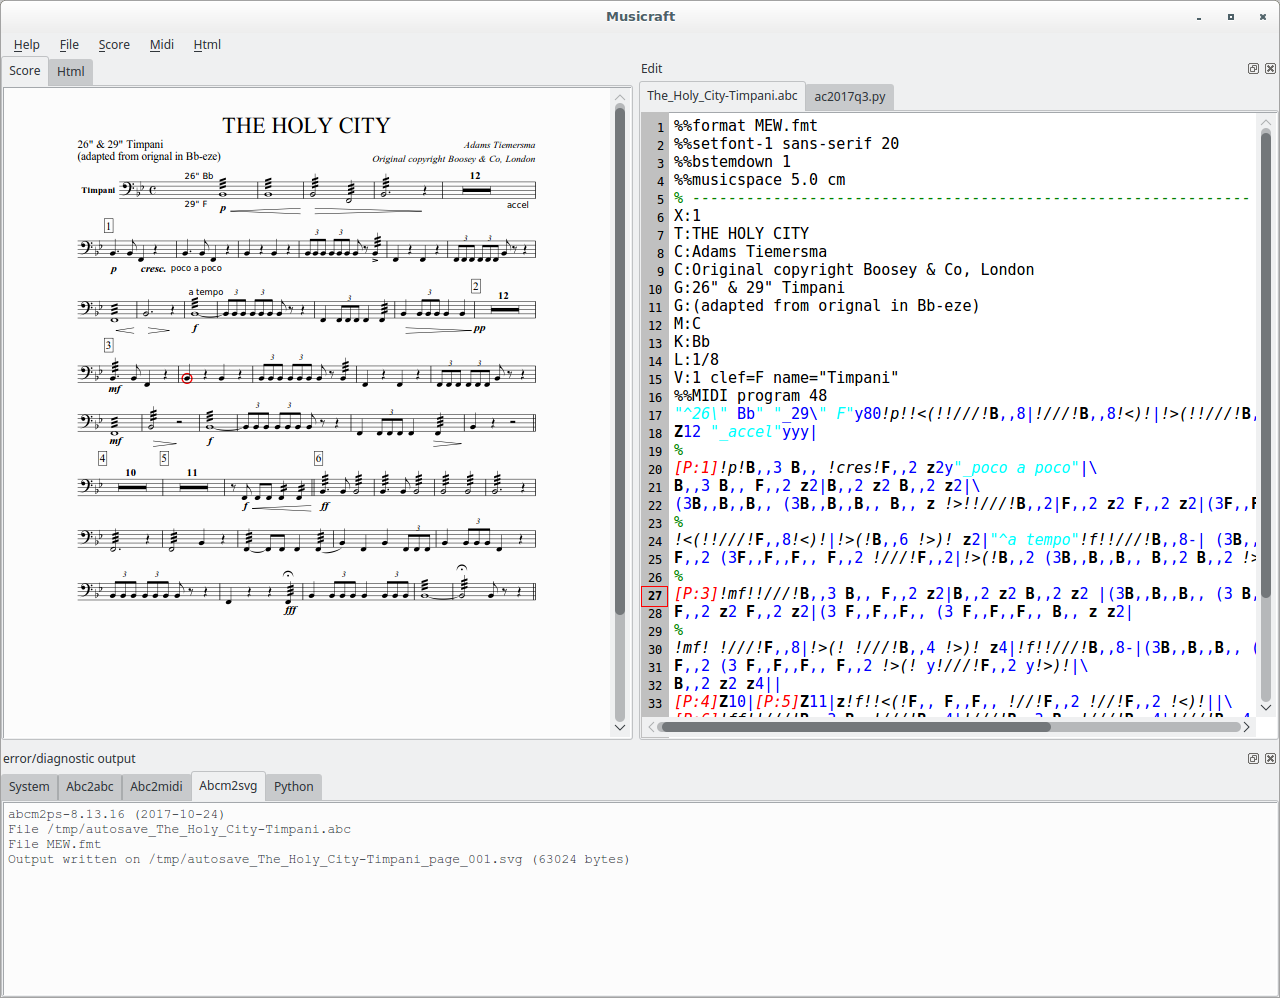Viewport: 1280px width, 998px height.
Task: Click the '[P:1]' marker in the editor
Action: coord(696,468)
